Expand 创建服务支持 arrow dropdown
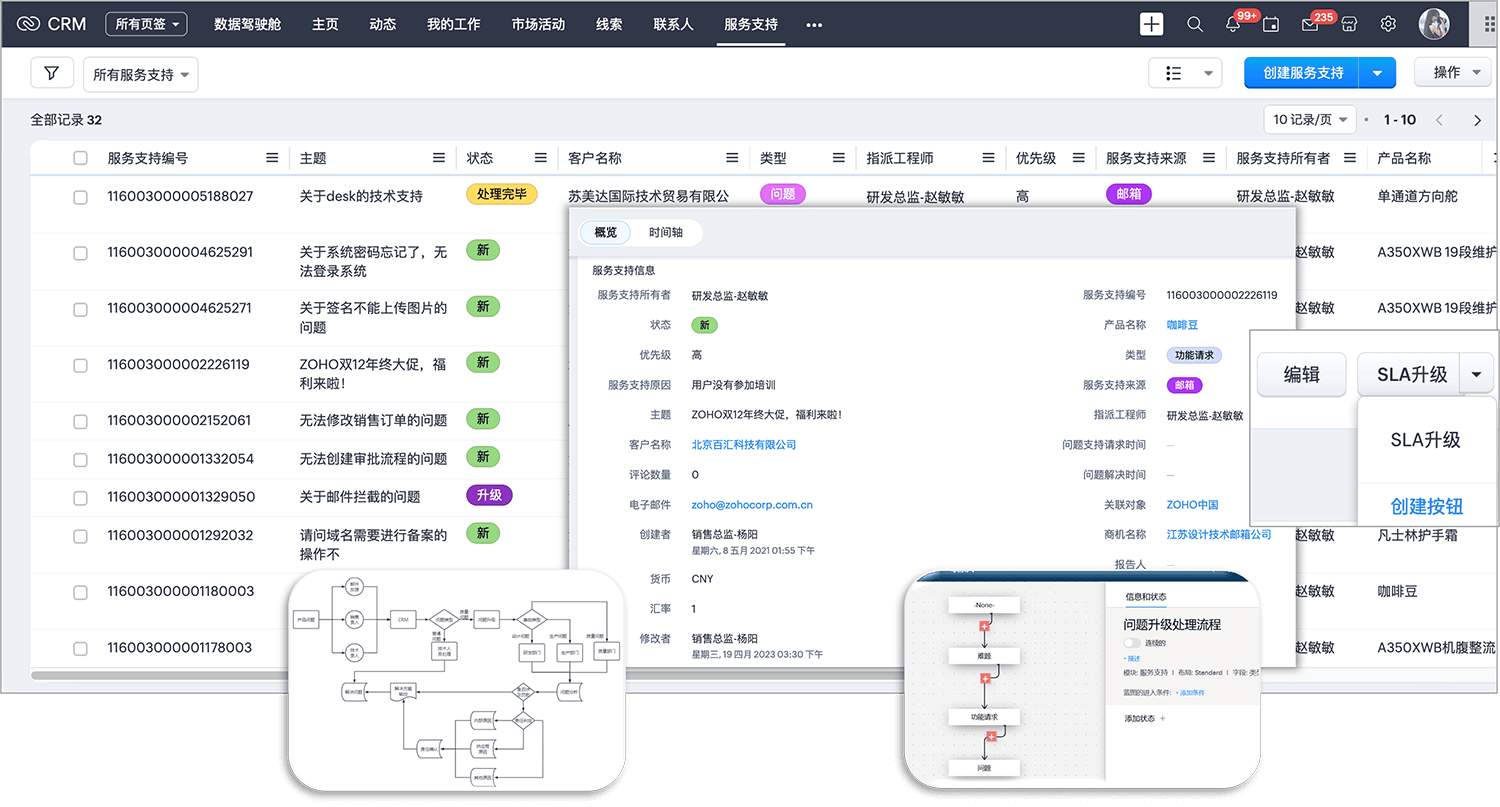 click(1377, 73)
